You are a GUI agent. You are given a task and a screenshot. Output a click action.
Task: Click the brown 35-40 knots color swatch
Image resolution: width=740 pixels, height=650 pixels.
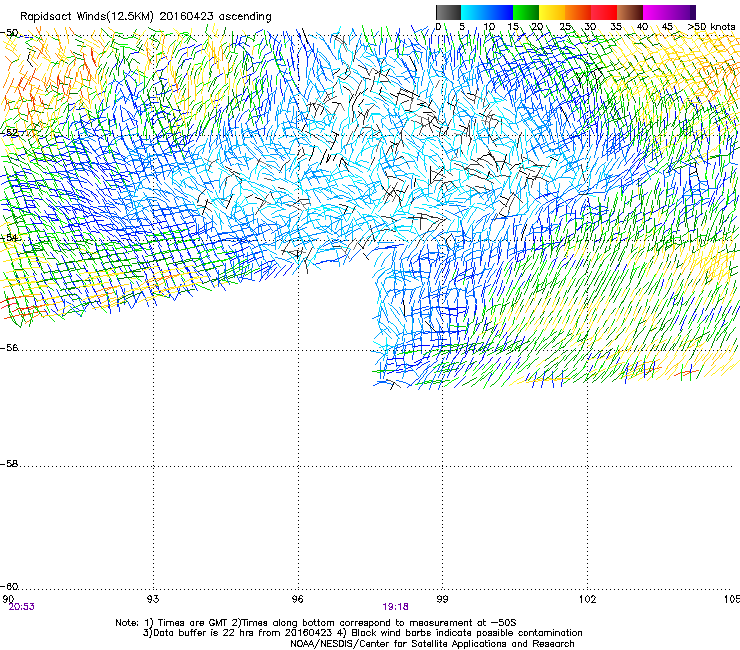[x=630, y=12]
